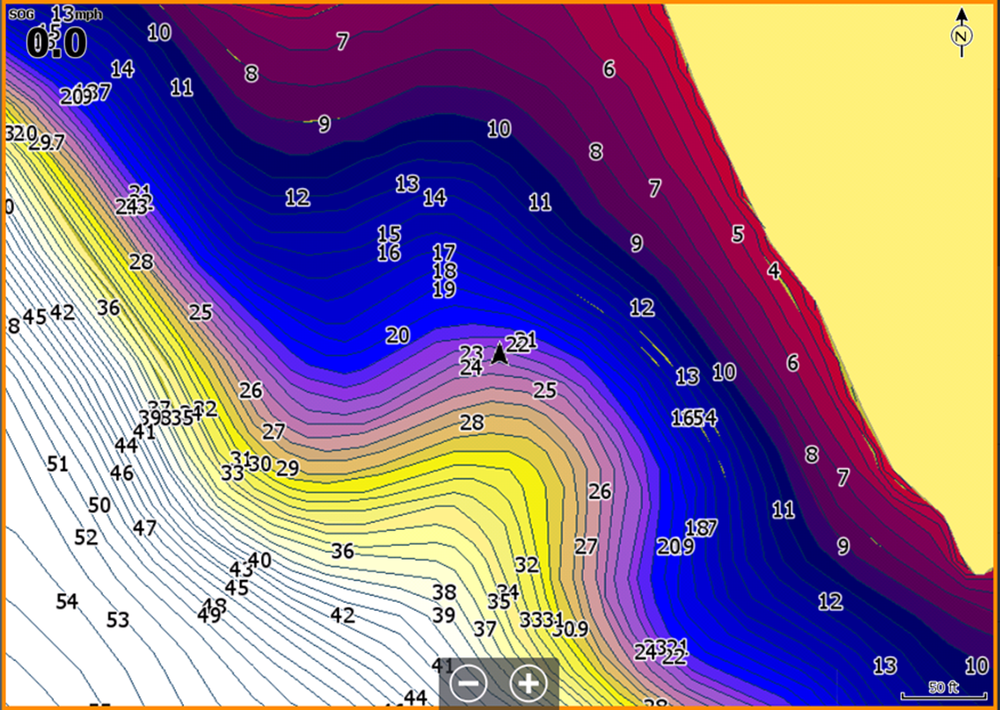Image resolution: width=1000 pixels, height=710 pixels.
Task: Tap the 47 depth sounding
Action: click(144, 528)
